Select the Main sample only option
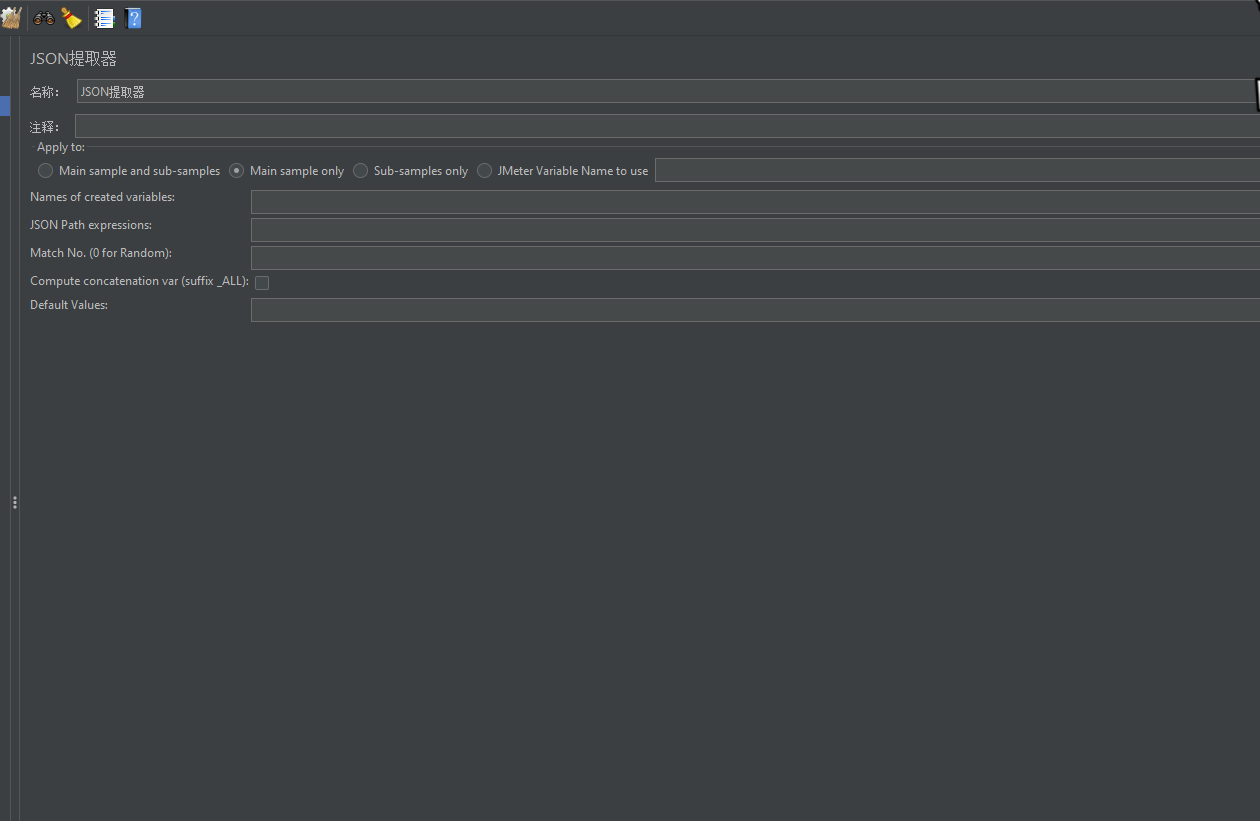This screenshot has width=1260, height=821. pos(236,170)
